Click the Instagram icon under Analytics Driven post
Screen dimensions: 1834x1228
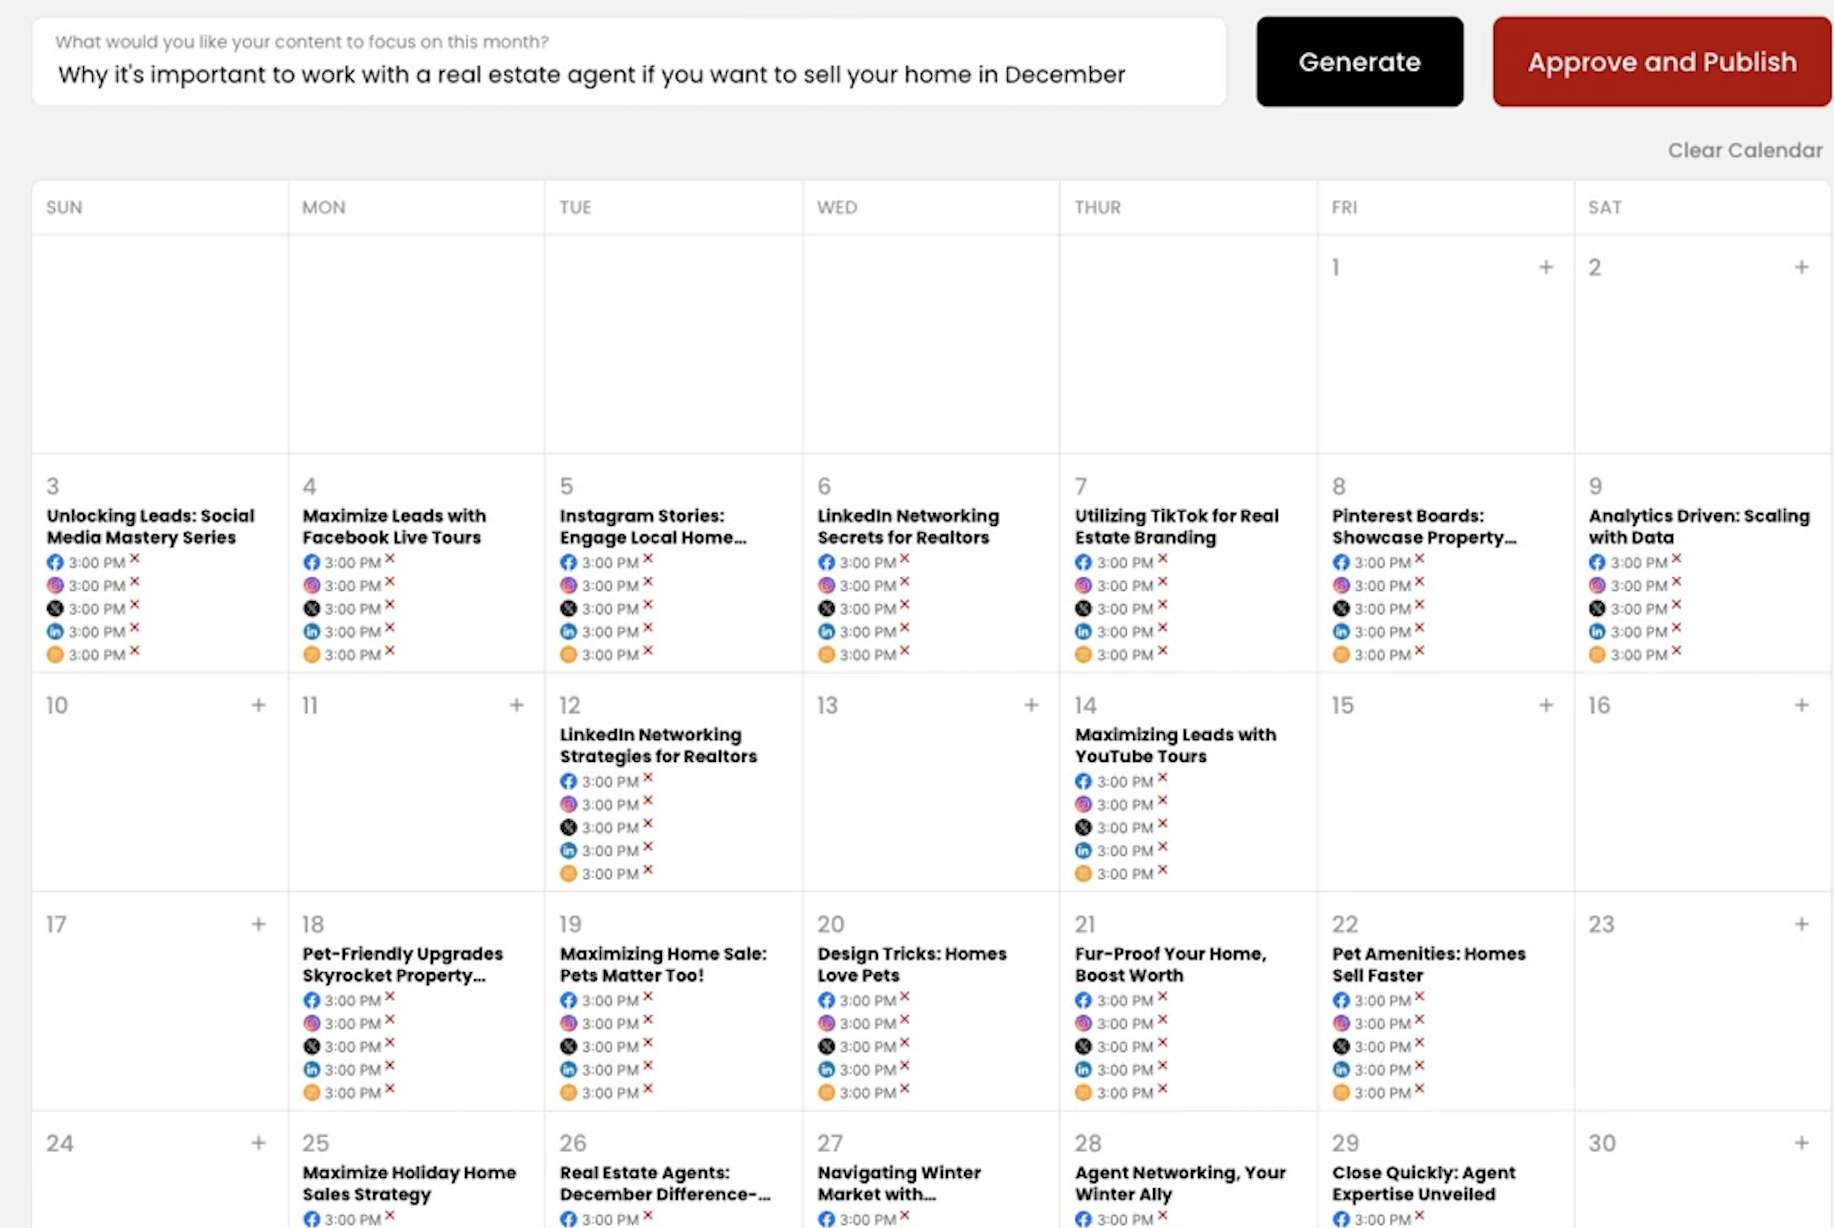click(x=1597, y=586)
